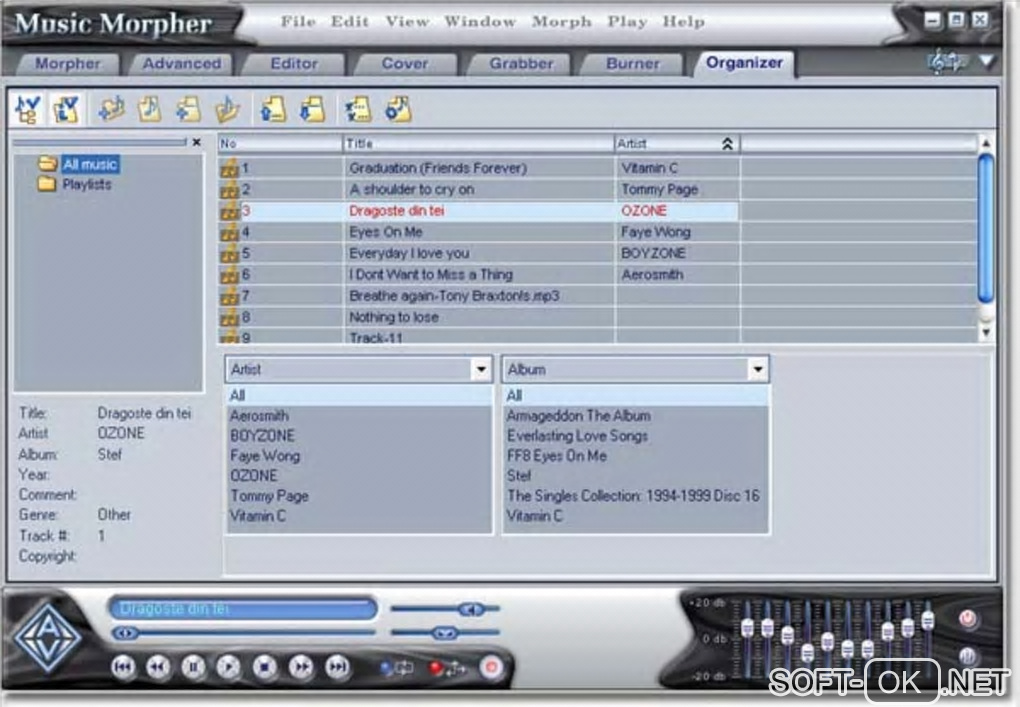This screenshot has width=1020, height=707.
Task: Click the Artist column sort arrows
Action: click(727, 144)
